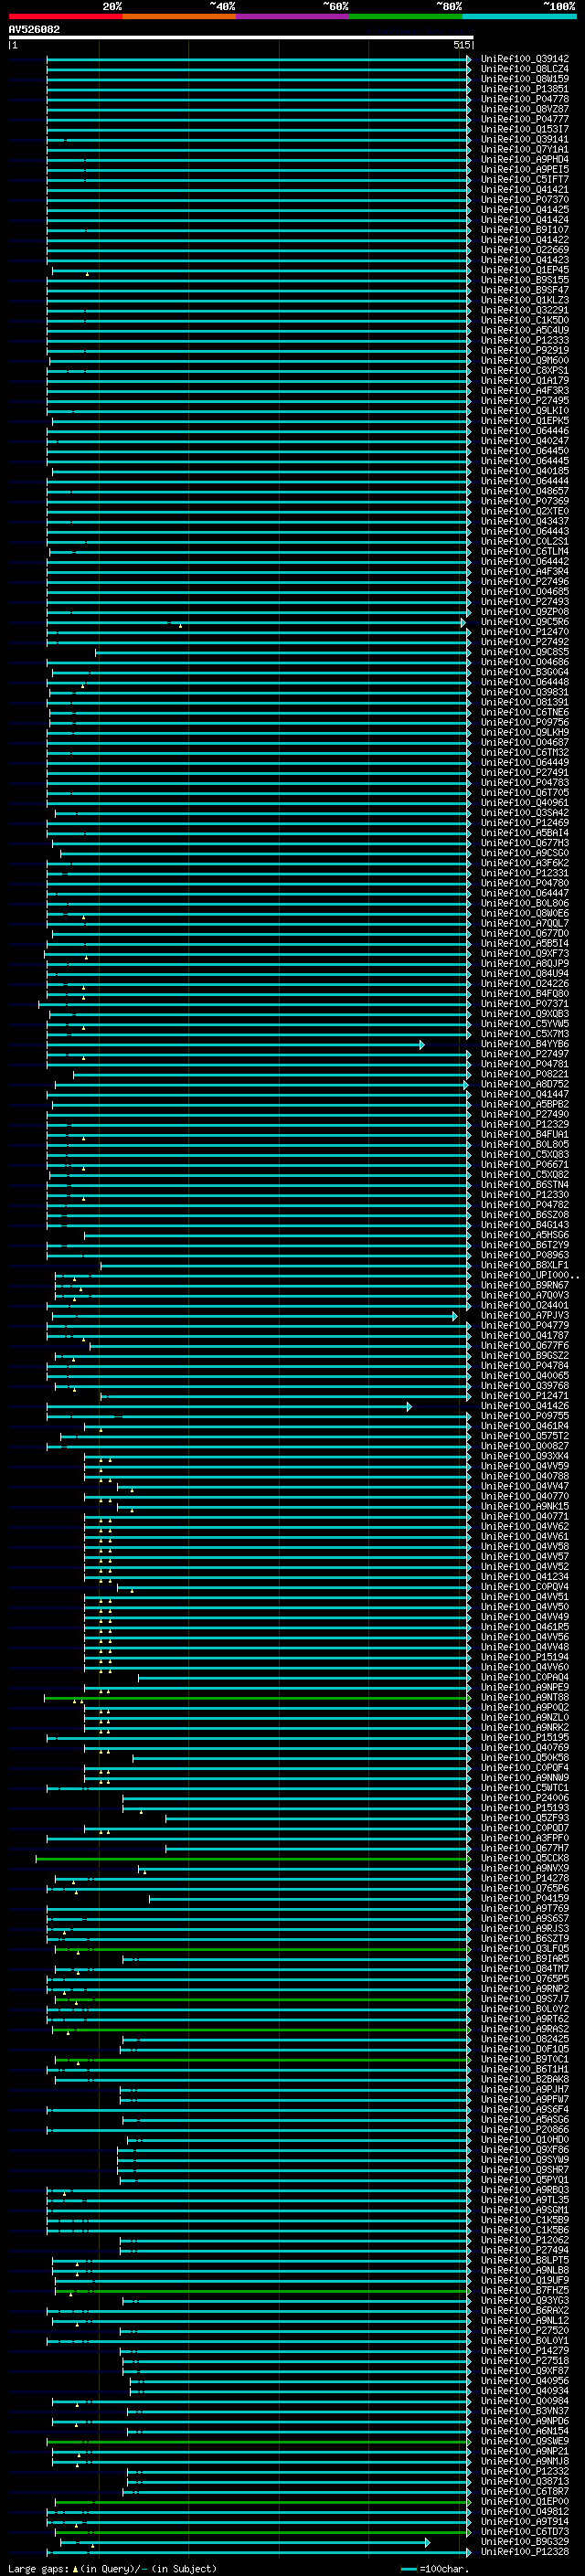The image size is (585, 2576).
Task: Select hit label UniRef100_B9G329
Action: pyautogui.click(x=524, y=2541)
